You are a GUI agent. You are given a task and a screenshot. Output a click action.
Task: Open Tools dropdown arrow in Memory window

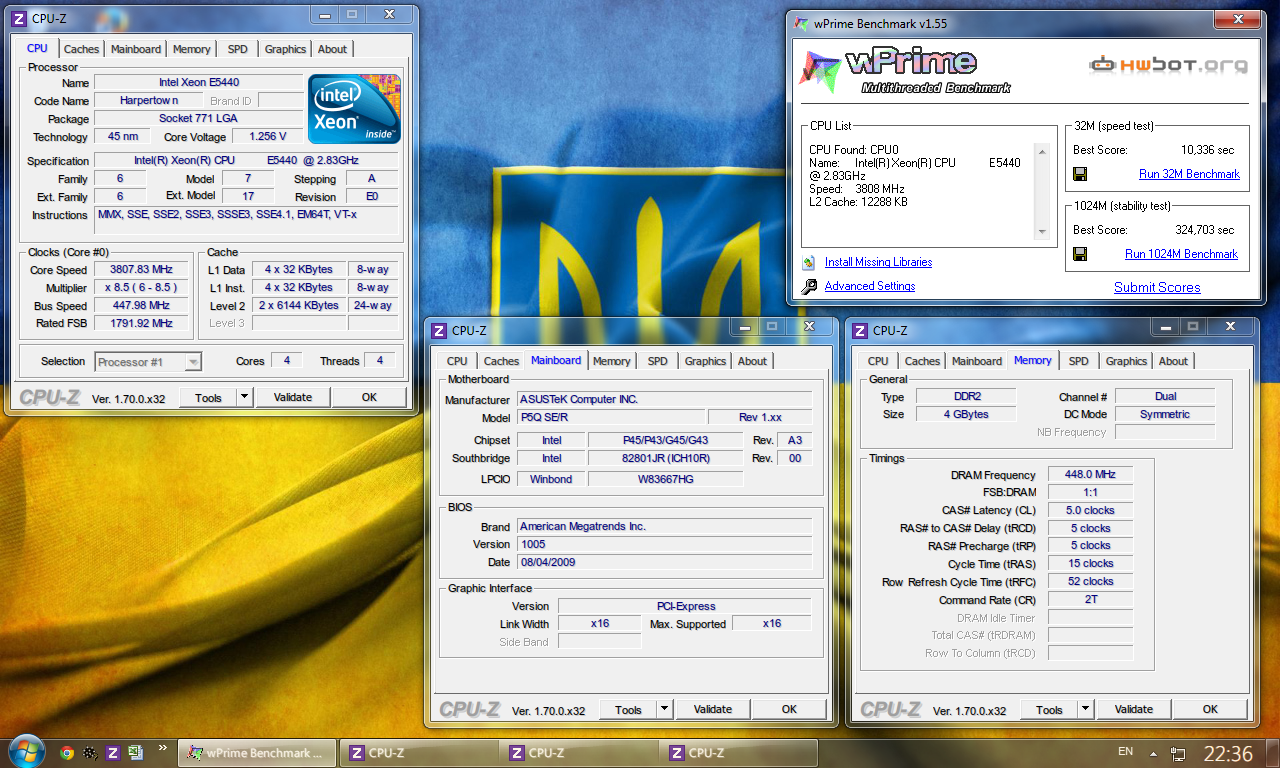pos(1086,709)
